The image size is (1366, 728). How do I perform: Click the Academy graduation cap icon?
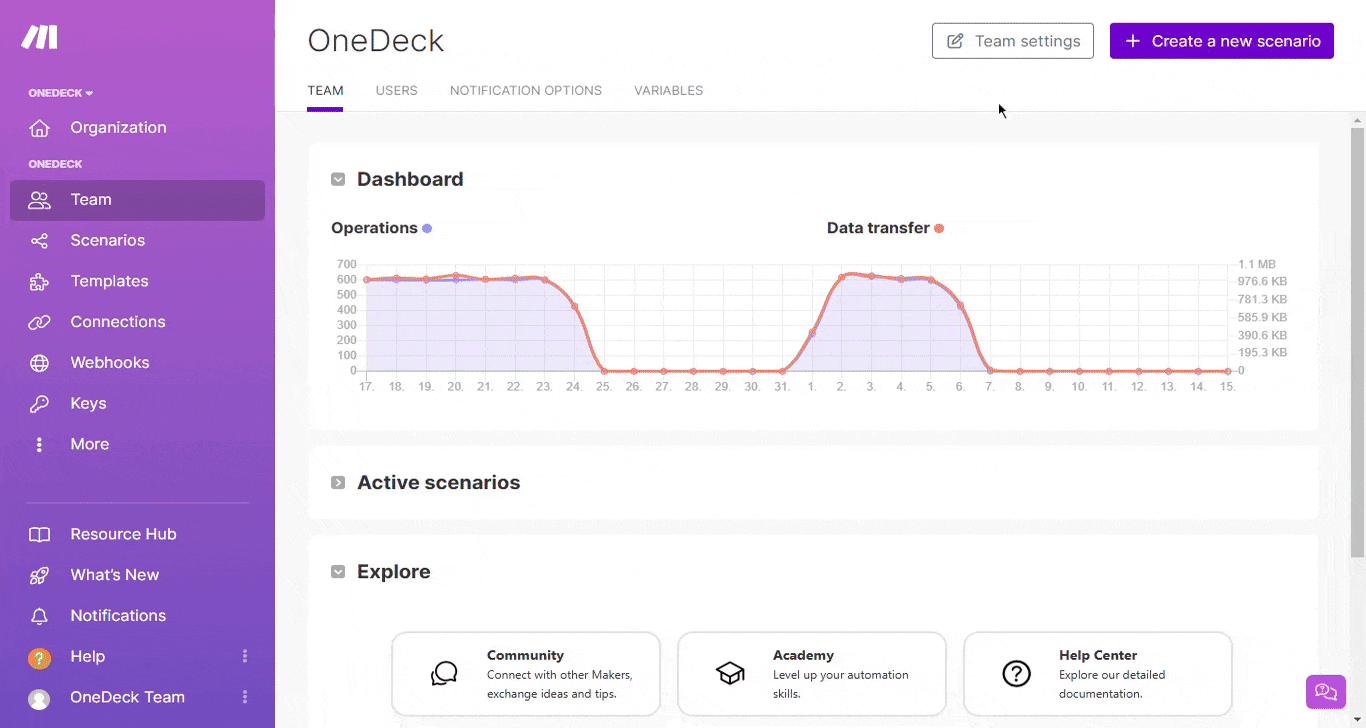click(730, 674)
